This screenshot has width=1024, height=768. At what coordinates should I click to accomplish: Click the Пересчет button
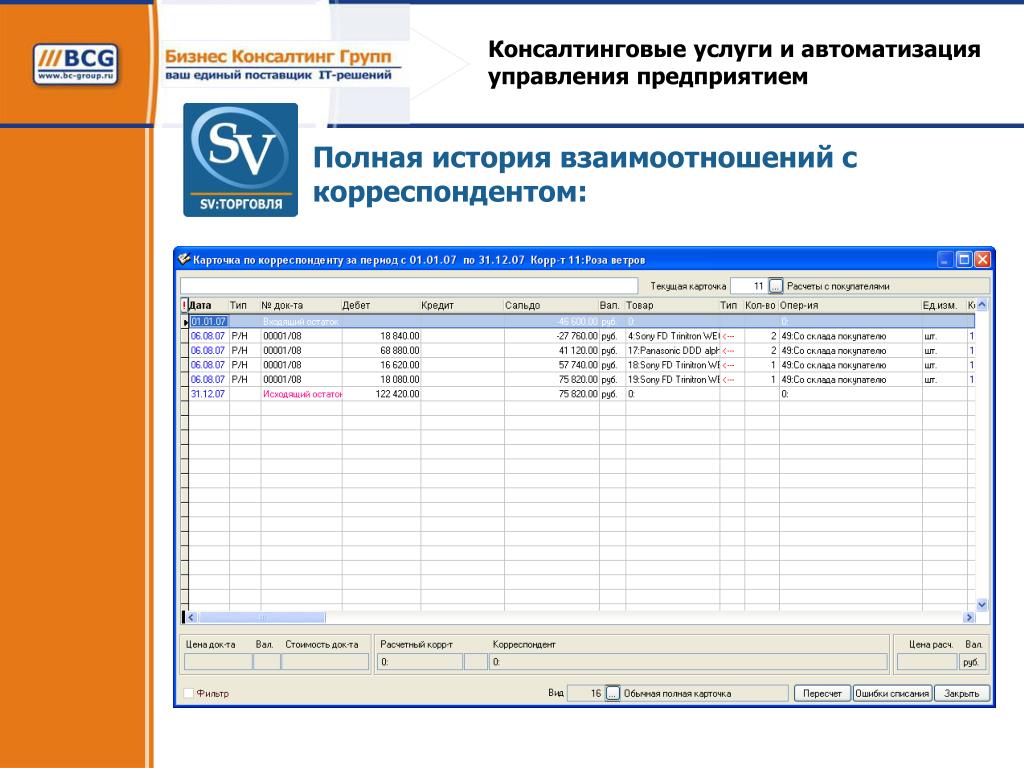pyautogui.click(x=822, y=693)
